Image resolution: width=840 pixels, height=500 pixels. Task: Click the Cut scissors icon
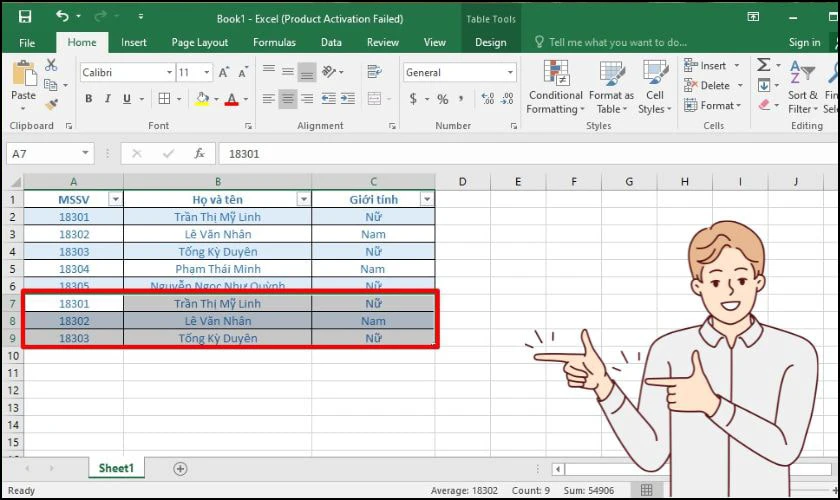click(51, 65)
